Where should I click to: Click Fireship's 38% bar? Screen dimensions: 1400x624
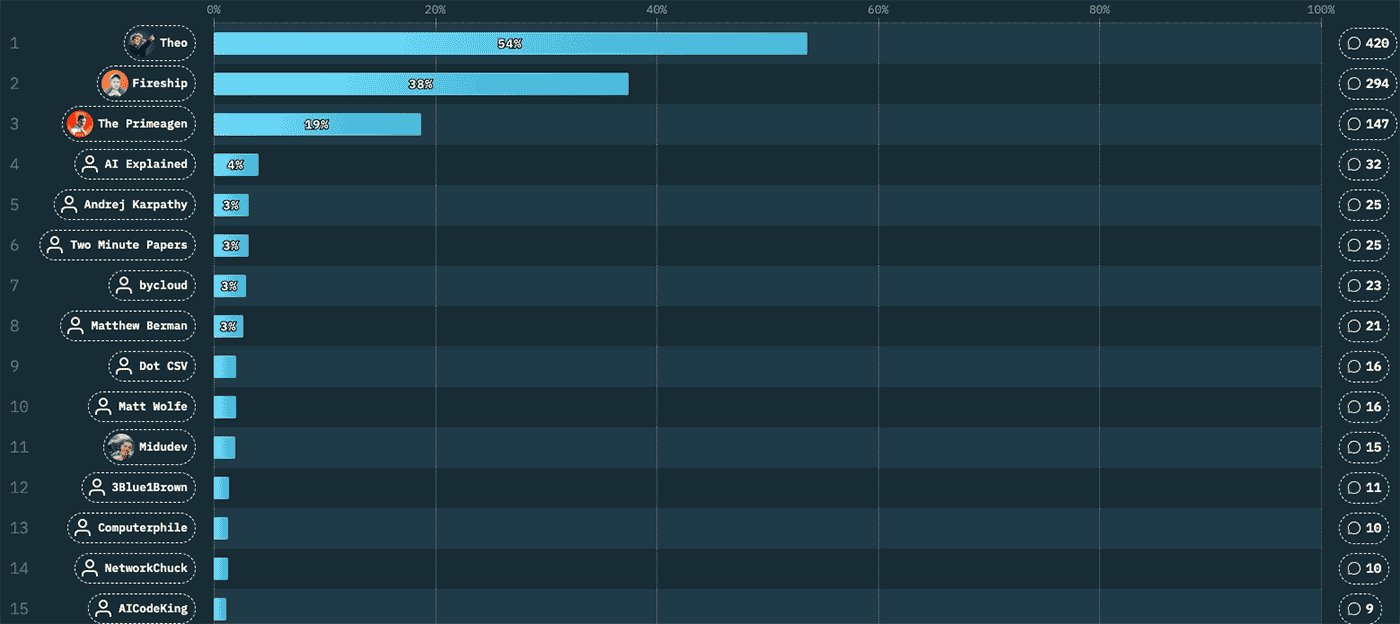pos(421,84)
